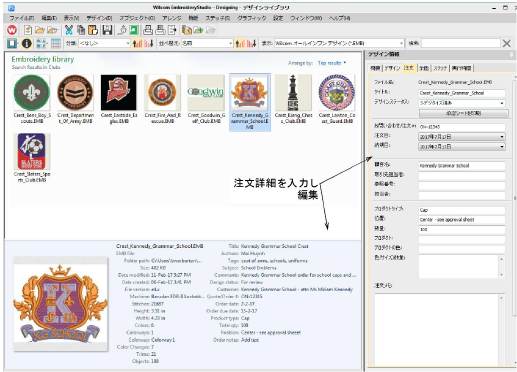Image resolution: width=517 pixels, height=372 pixels.
Task: Click the customer name field Kennedy Grammar School
Action: (x=462, y=166)
